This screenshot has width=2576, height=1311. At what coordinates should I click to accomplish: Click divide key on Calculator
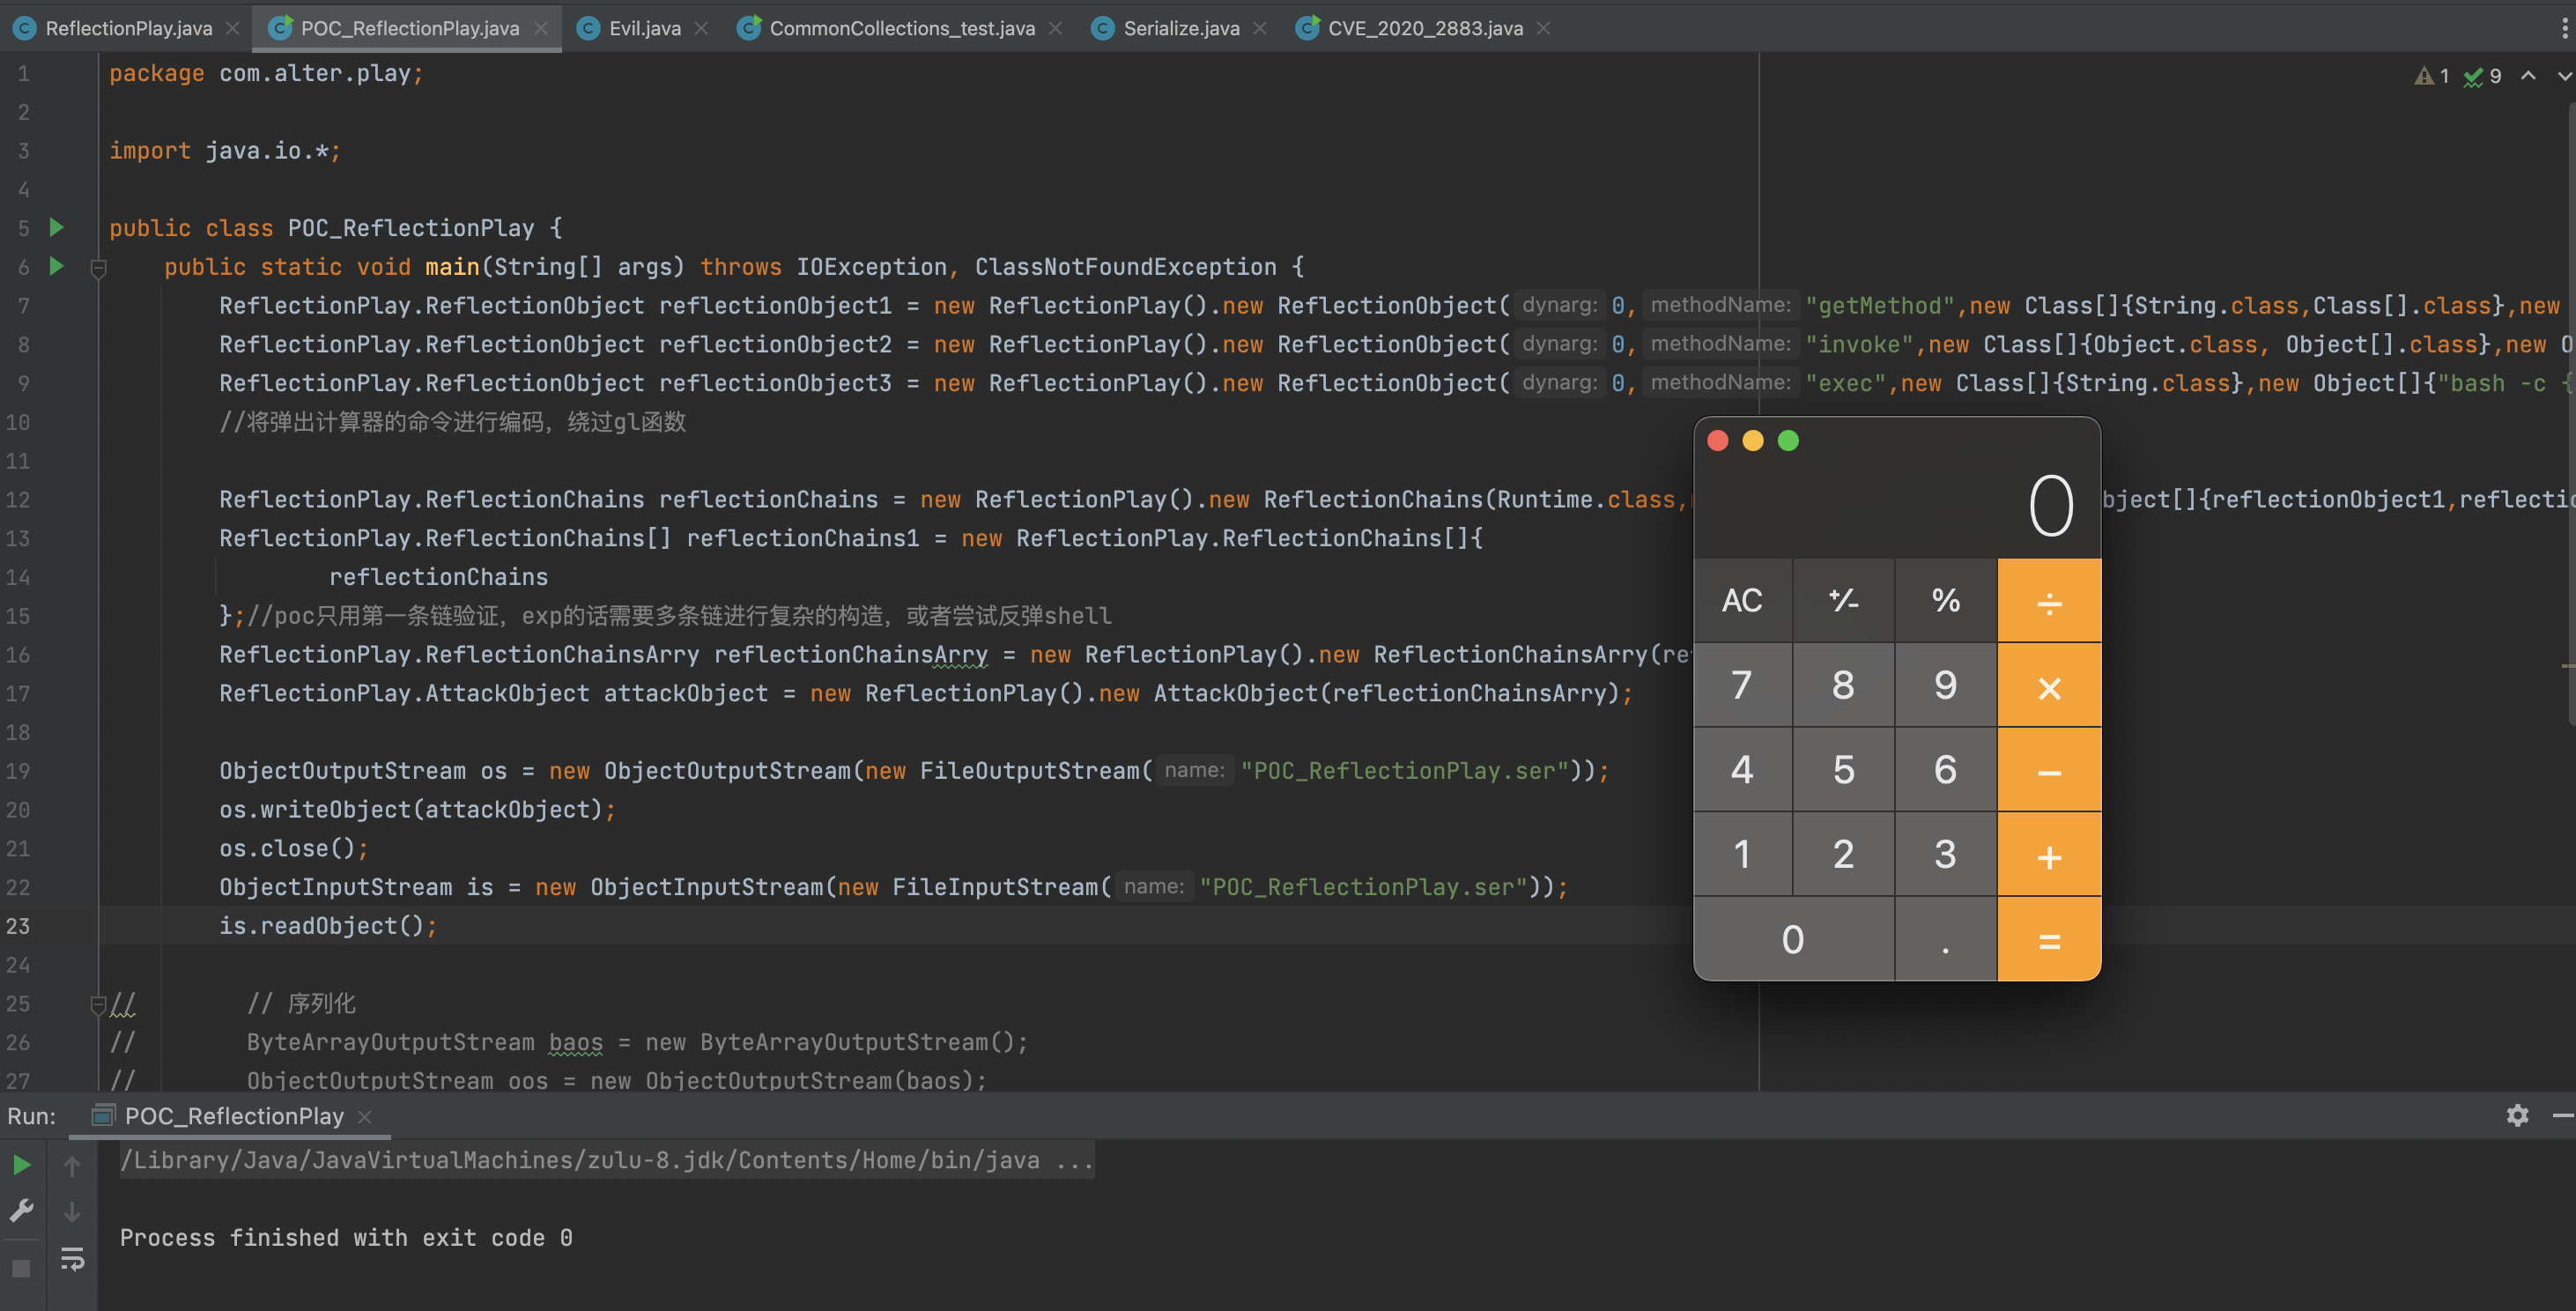coord(2049,600)
